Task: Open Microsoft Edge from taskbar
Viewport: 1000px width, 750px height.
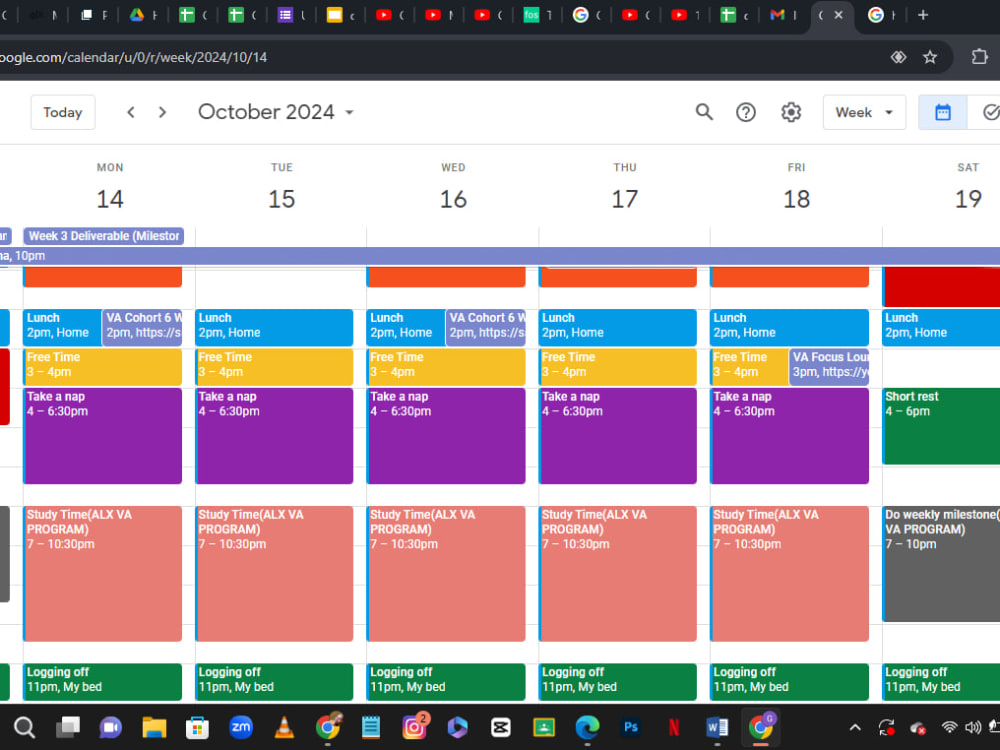Action: (587, 727)
